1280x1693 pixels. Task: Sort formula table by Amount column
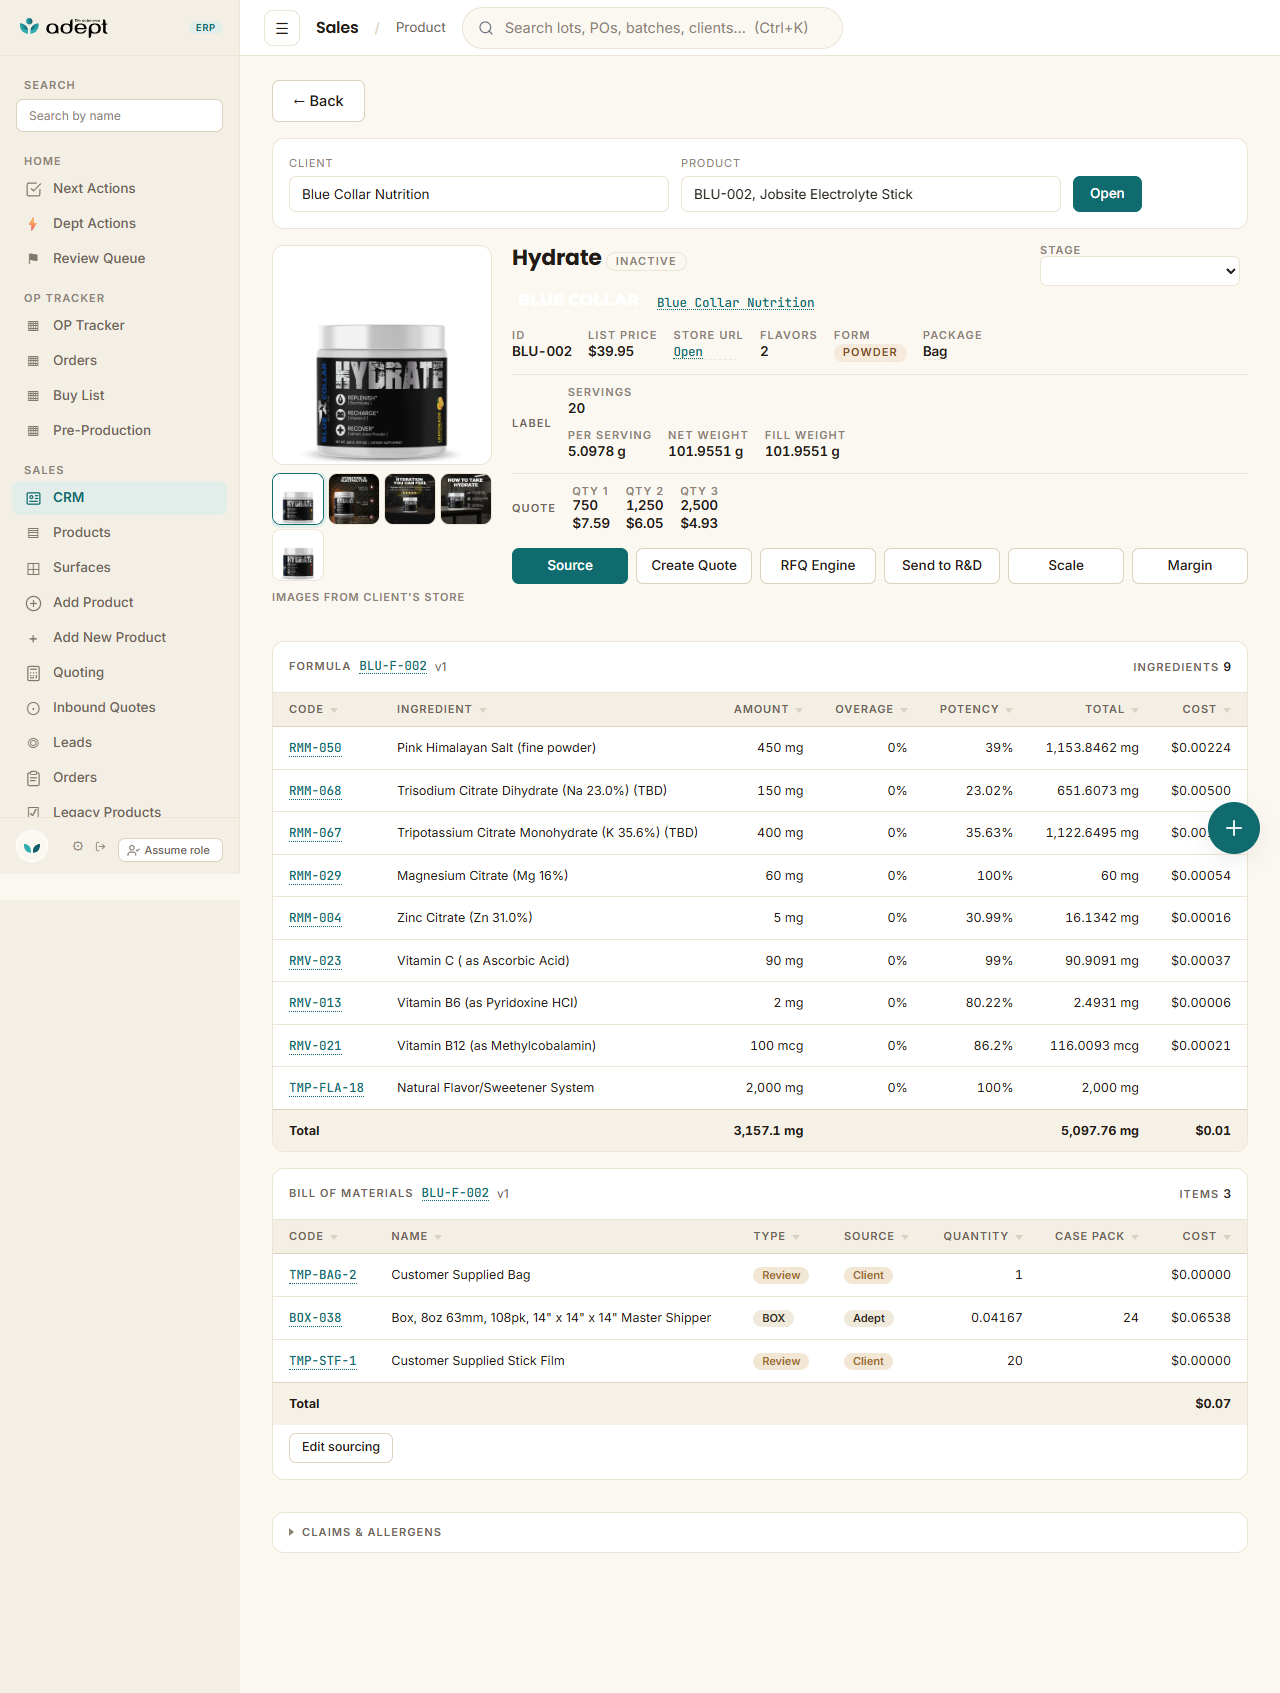click(768, 709)
